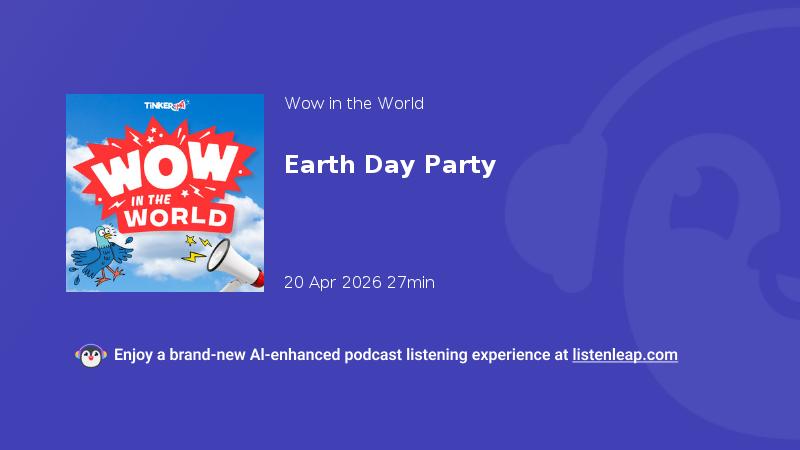Click the date and duration "20 Apr 2026 27min"
Screen dimensions: 800x450
359,282
